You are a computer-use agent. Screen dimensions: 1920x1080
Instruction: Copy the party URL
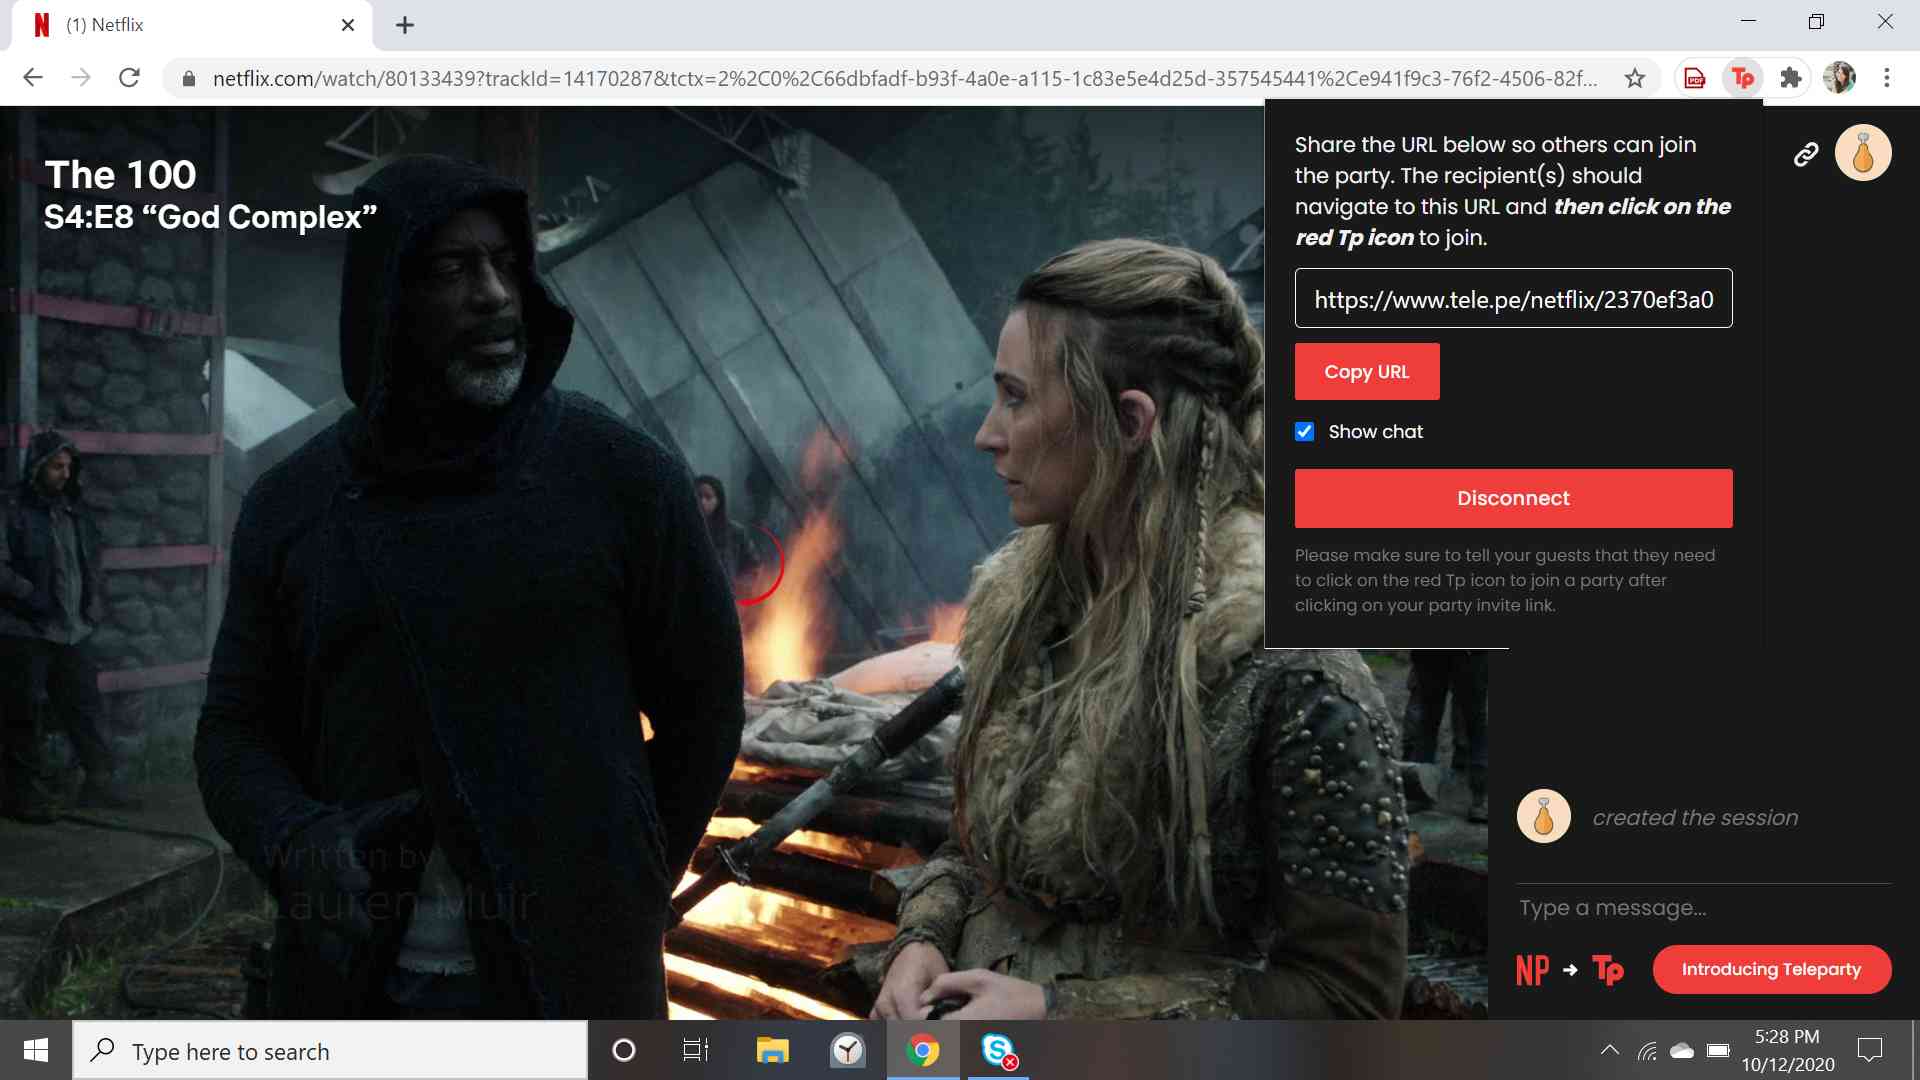(x=1367, y=372)
